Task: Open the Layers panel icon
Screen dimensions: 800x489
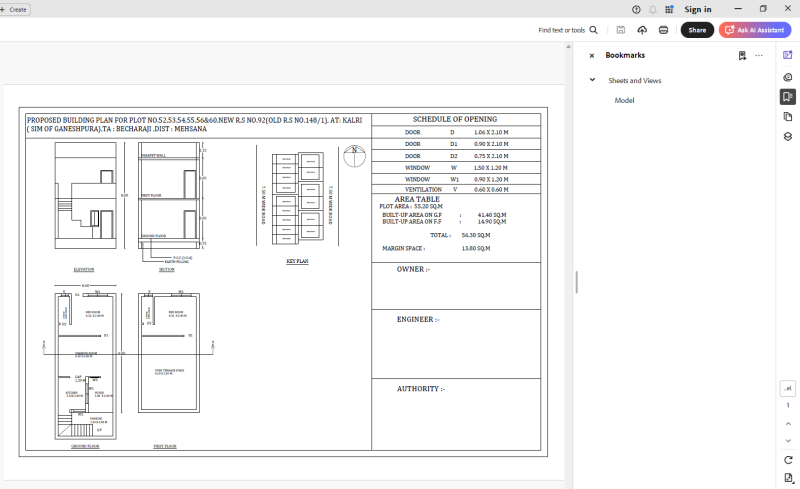Action: pos(788,137)
